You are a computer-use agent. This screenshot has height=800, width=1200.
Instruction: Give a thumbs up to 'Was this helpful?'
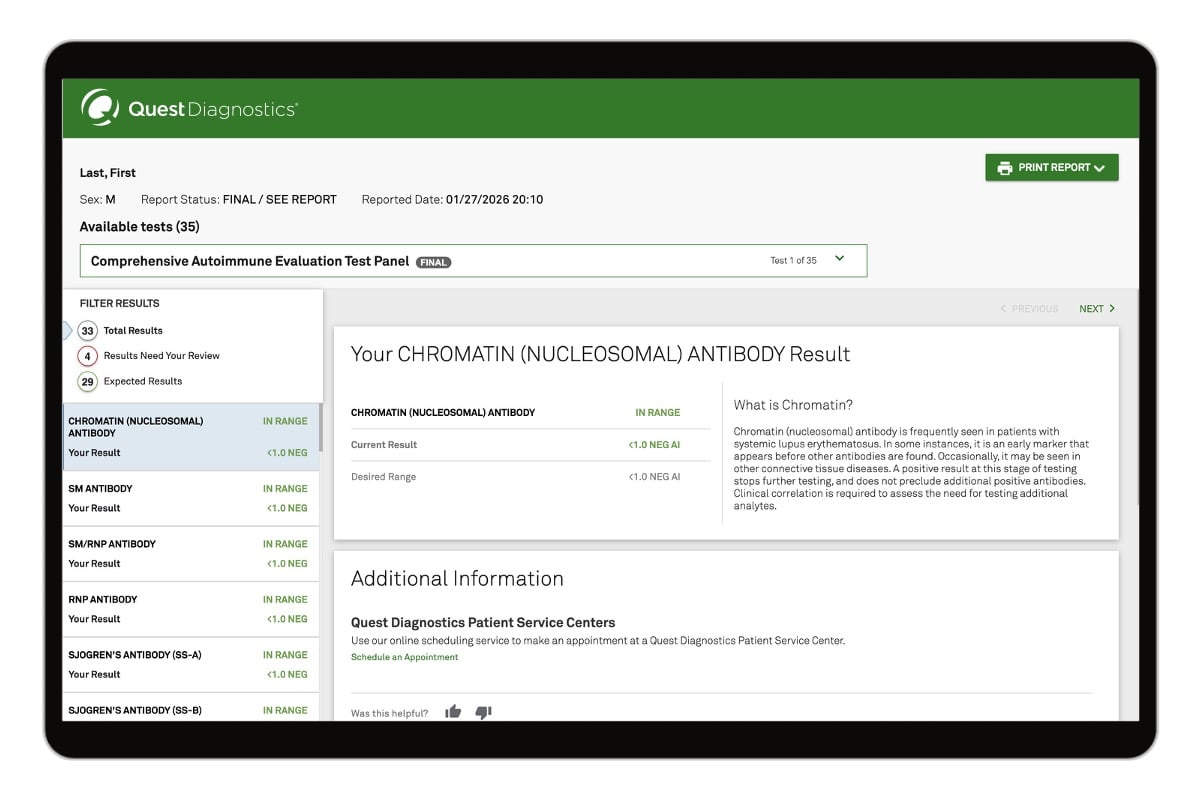(x=452, y=710)
